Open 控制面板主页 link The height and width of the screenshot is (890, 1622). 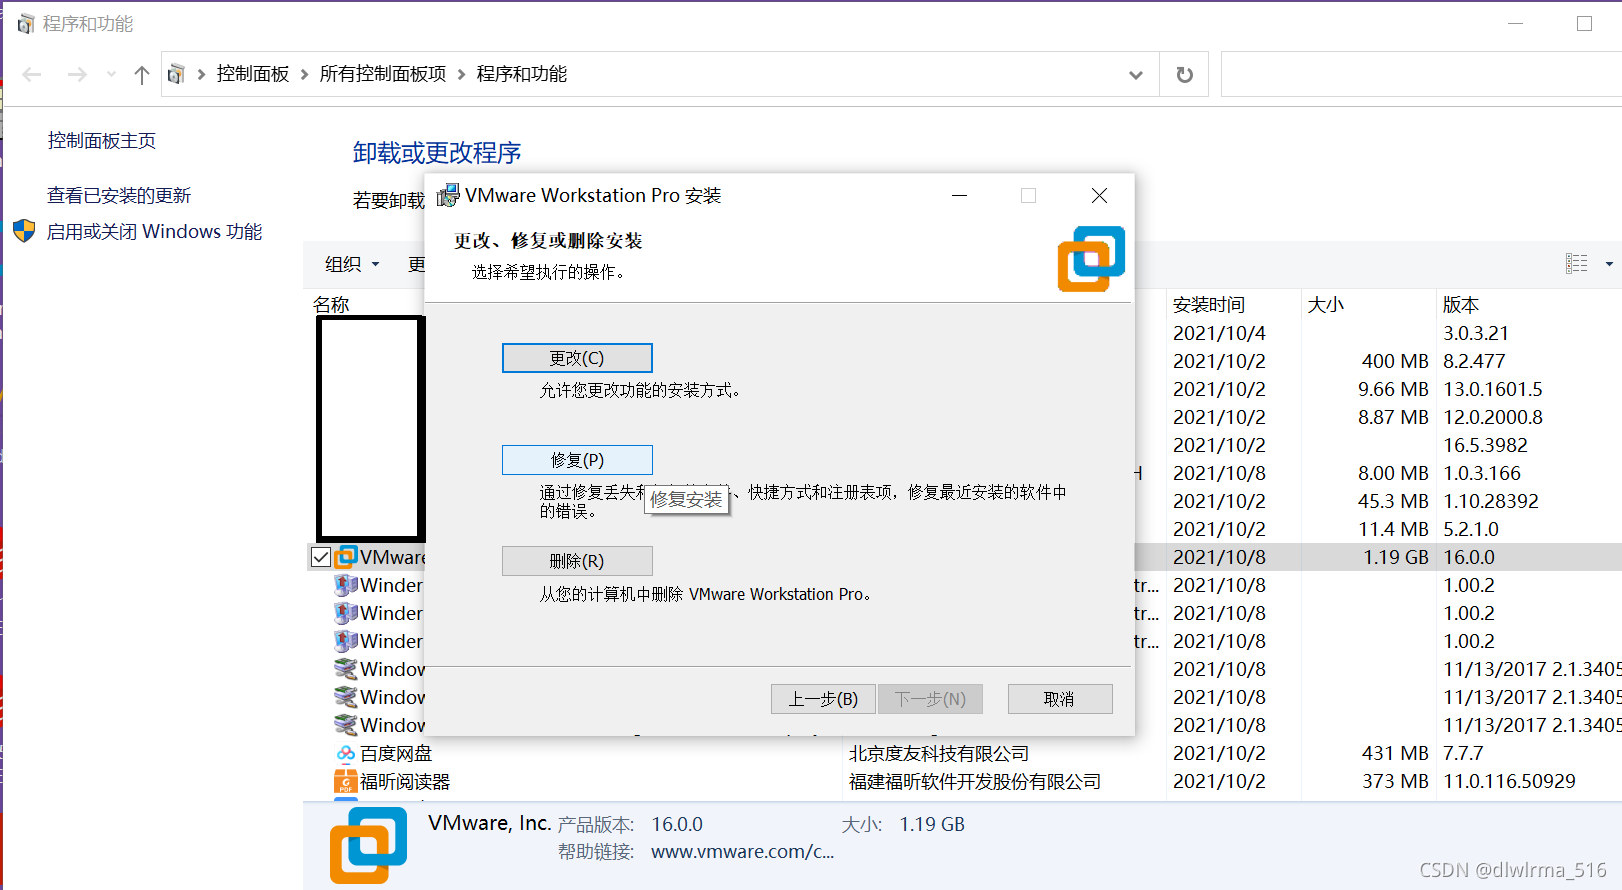pos(102,141)
